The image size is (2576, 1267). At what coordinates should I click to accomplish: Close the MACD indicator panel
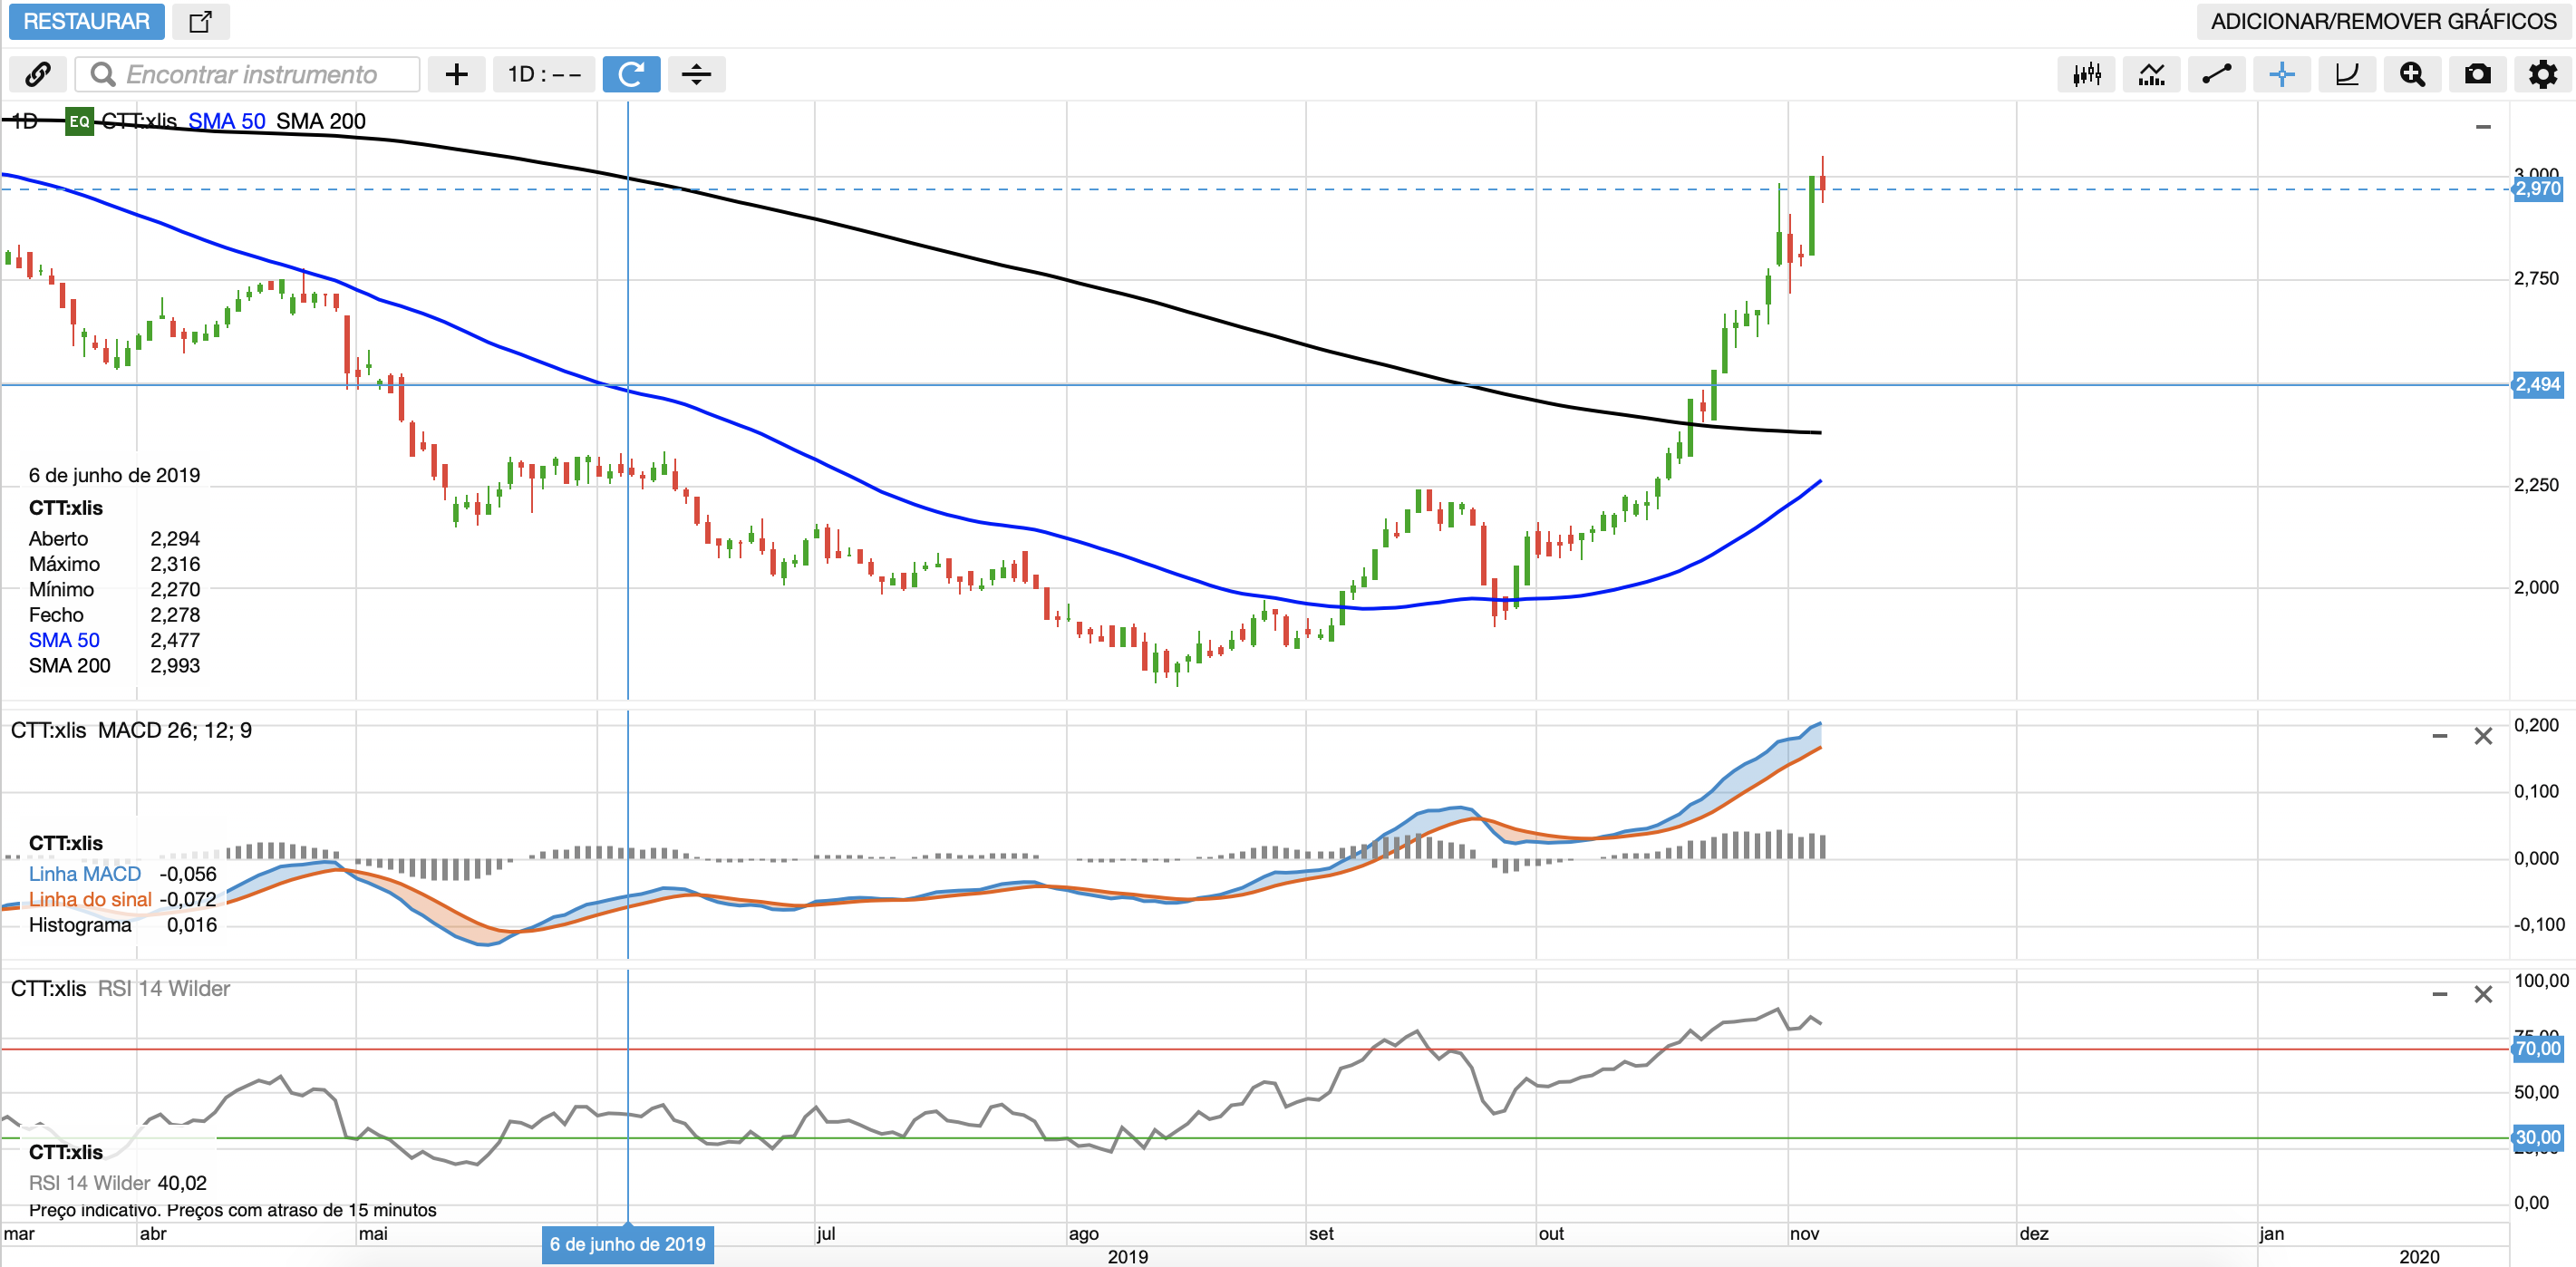point(2483,737)
